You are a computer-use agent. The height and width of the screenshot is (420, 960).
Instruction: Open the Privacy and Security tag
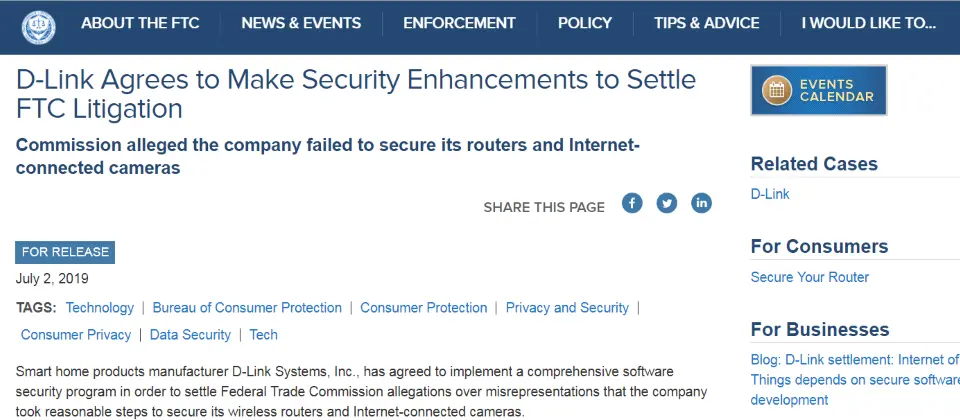[x=567, y=308]
